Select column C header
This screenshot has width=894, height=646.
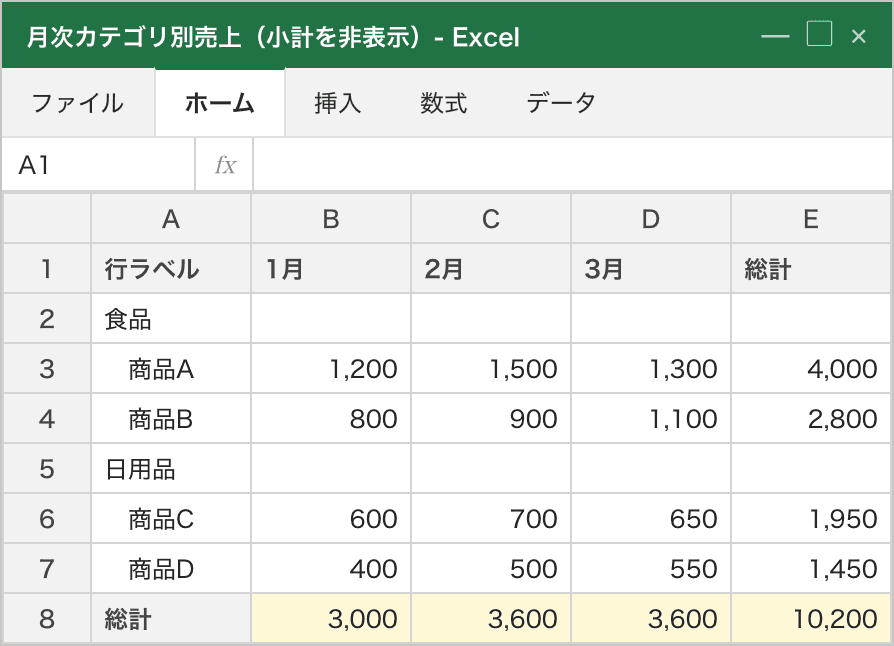[491, 219]
